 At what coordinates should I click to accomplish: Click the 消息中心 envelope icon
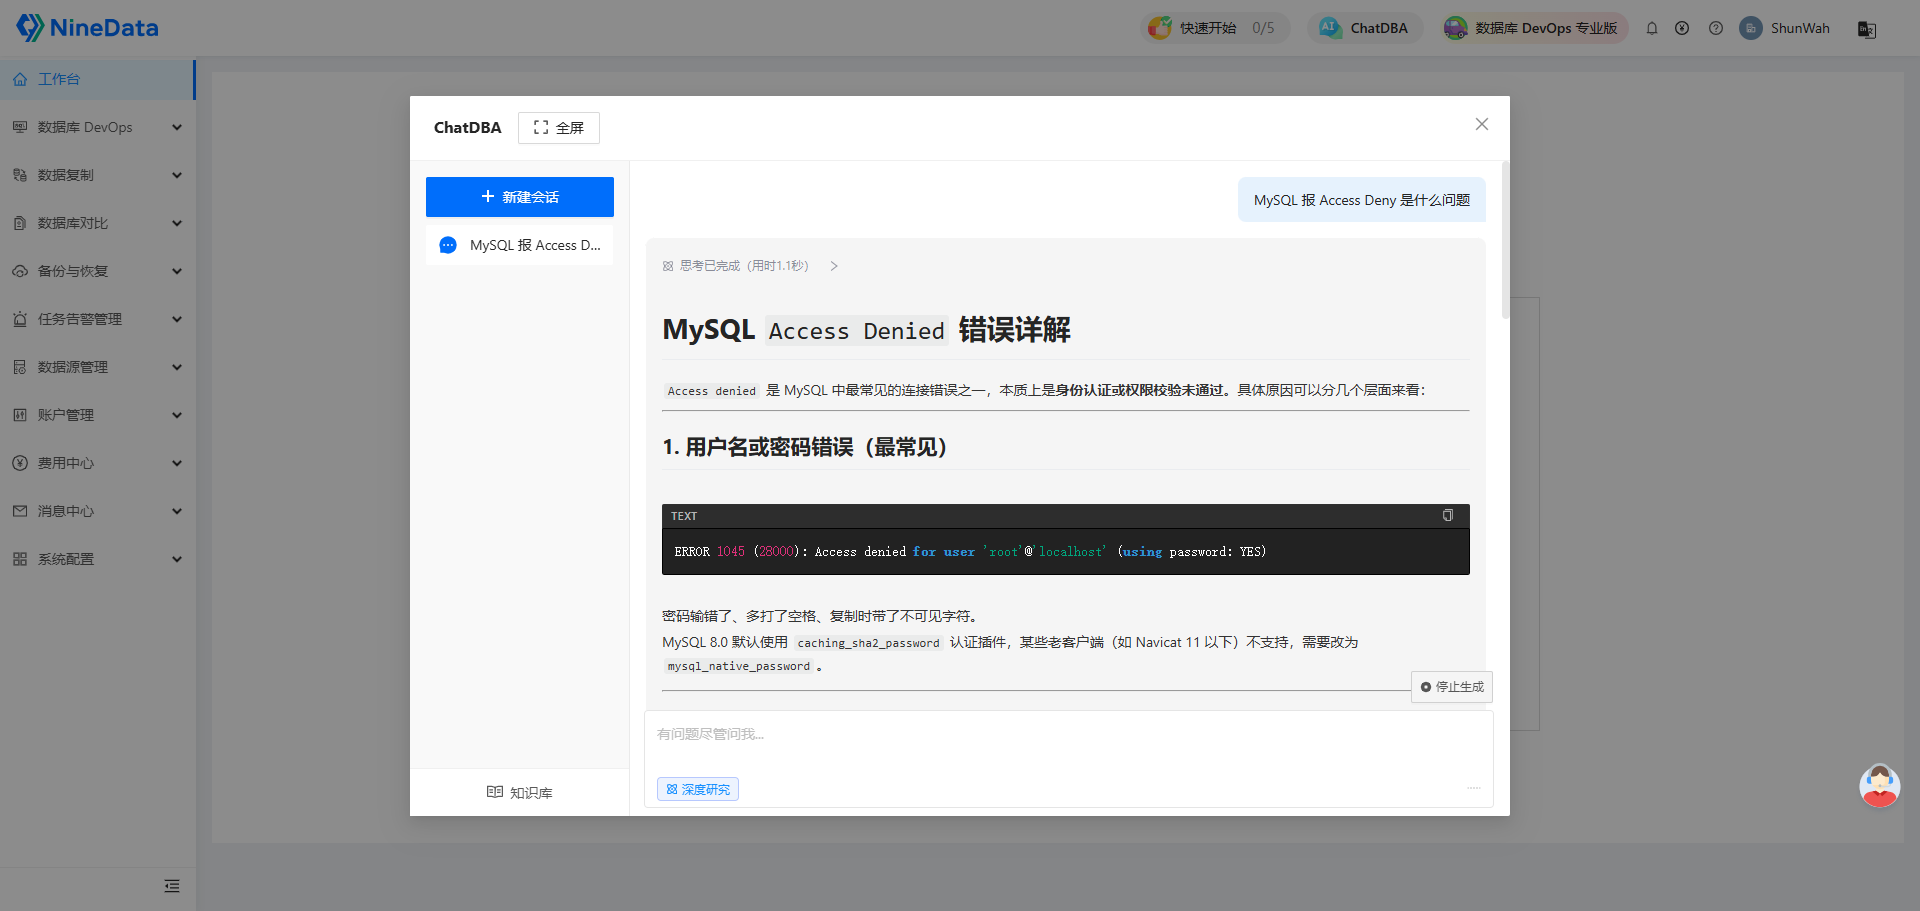pos(20,511)
